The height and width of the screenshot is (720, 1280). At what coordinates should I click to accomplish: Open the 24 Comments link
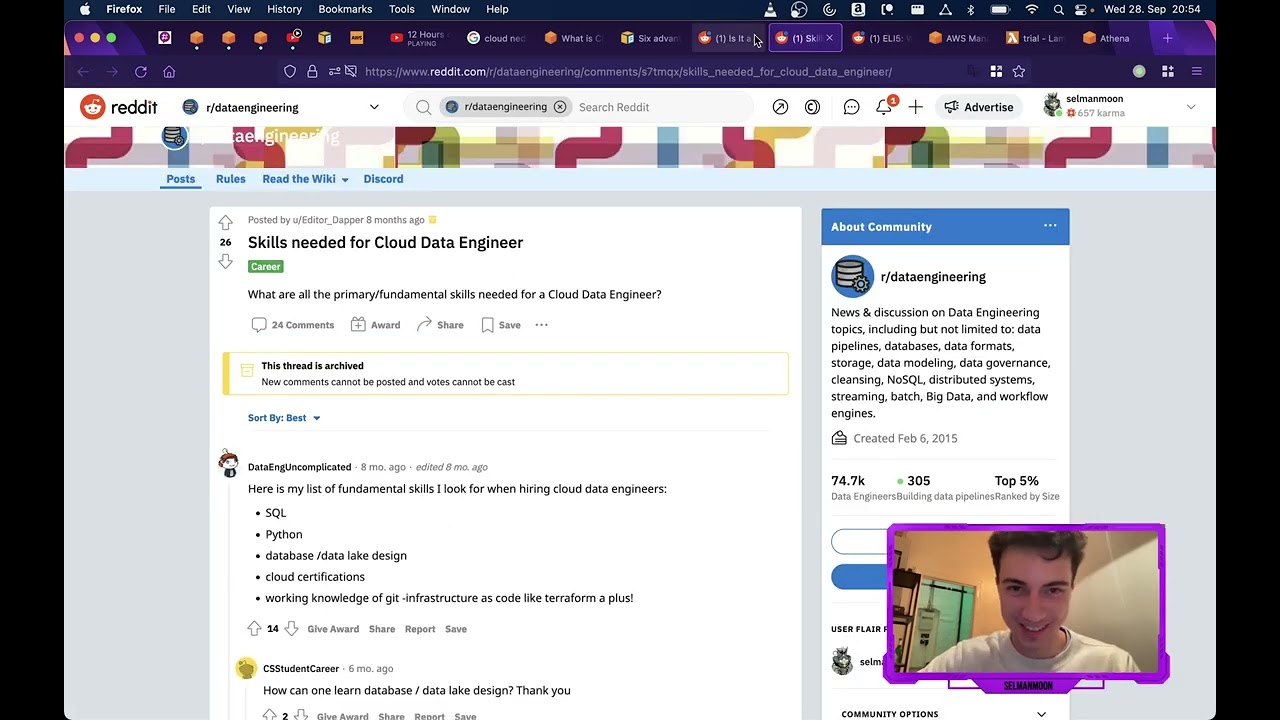coord(292,325)
